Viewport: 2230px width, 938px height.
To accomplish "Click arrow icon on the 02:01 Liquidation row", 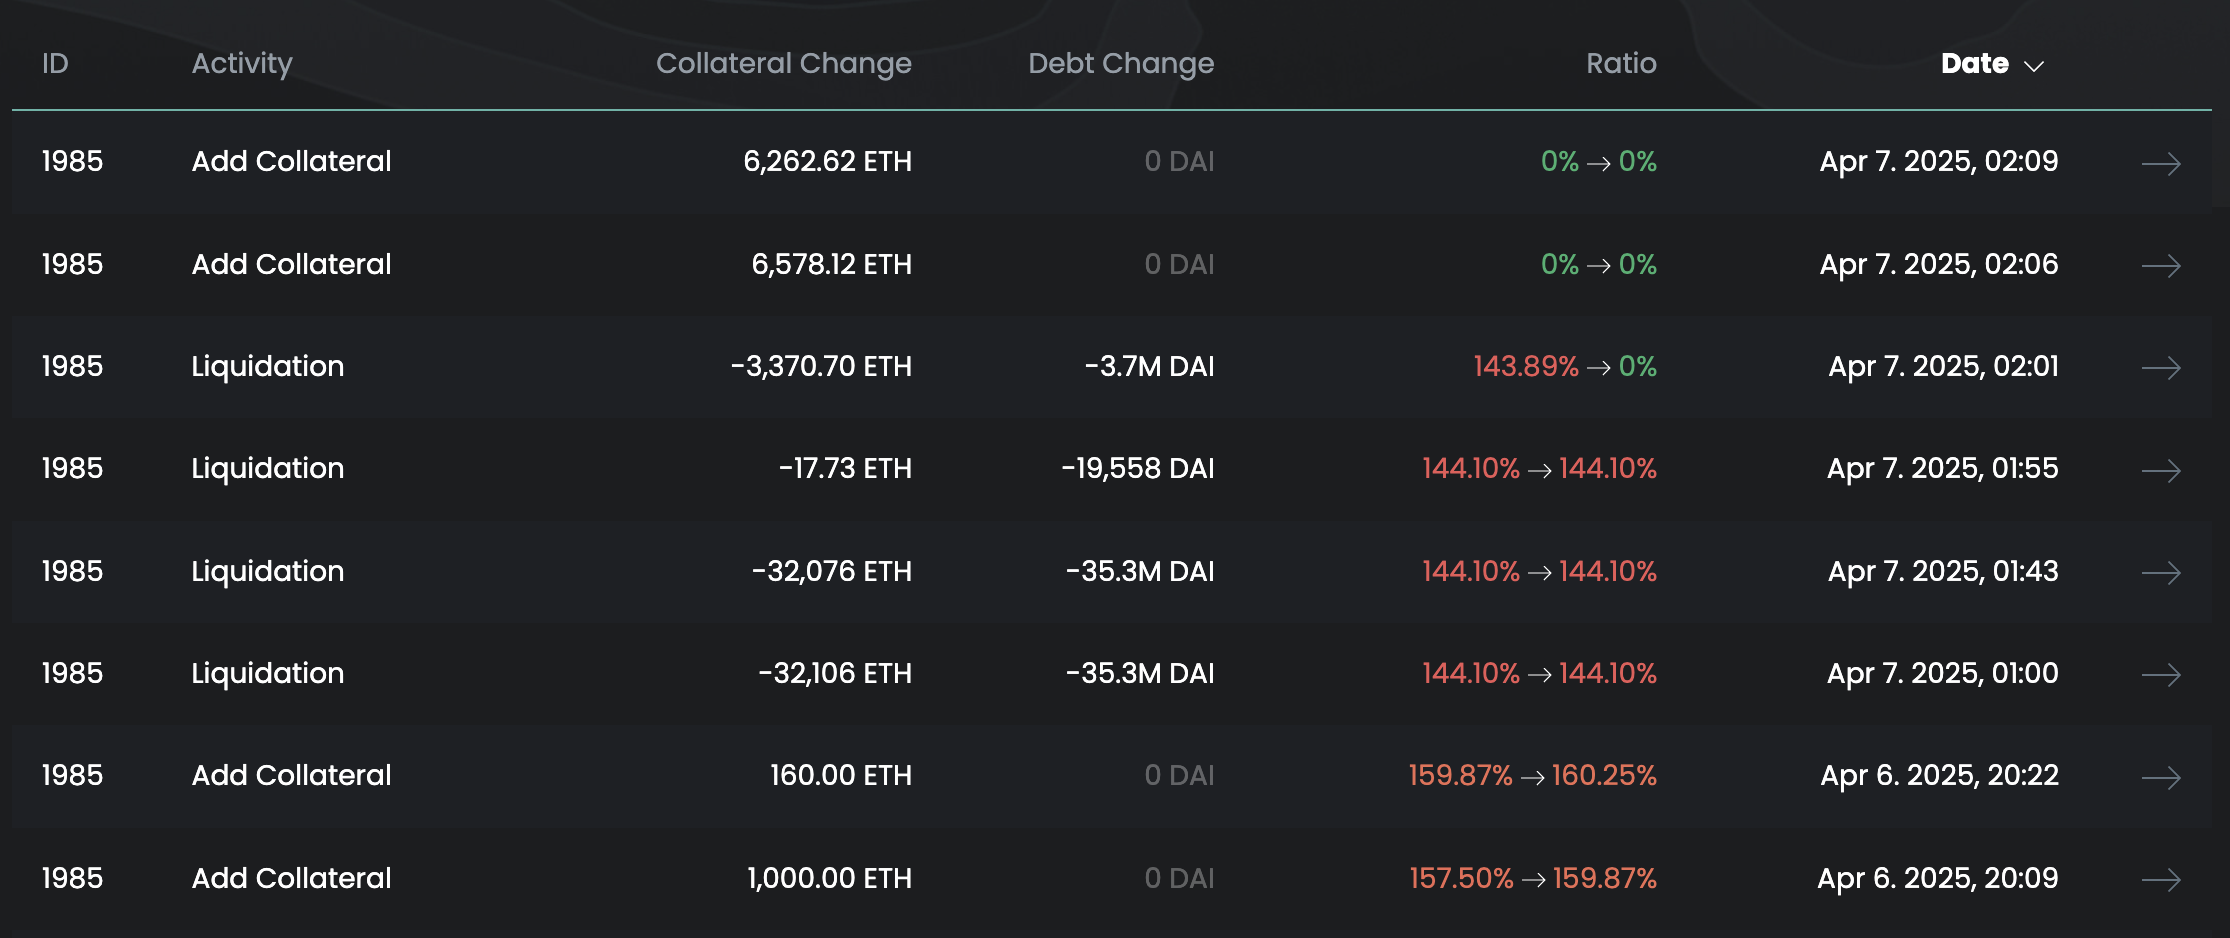I will [2160, 368].
